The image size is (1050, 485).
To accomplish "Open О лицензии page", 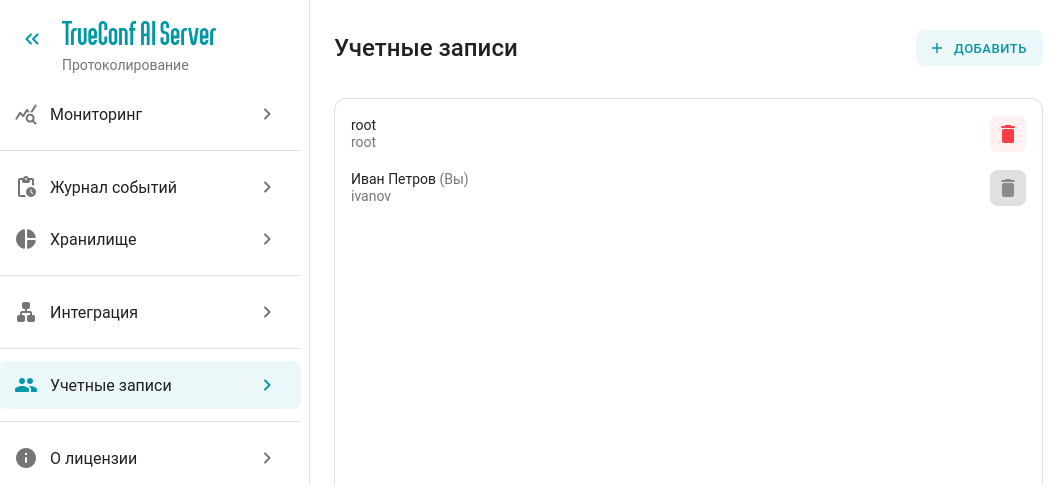I will pyautogui.click(x=151, y=458).
